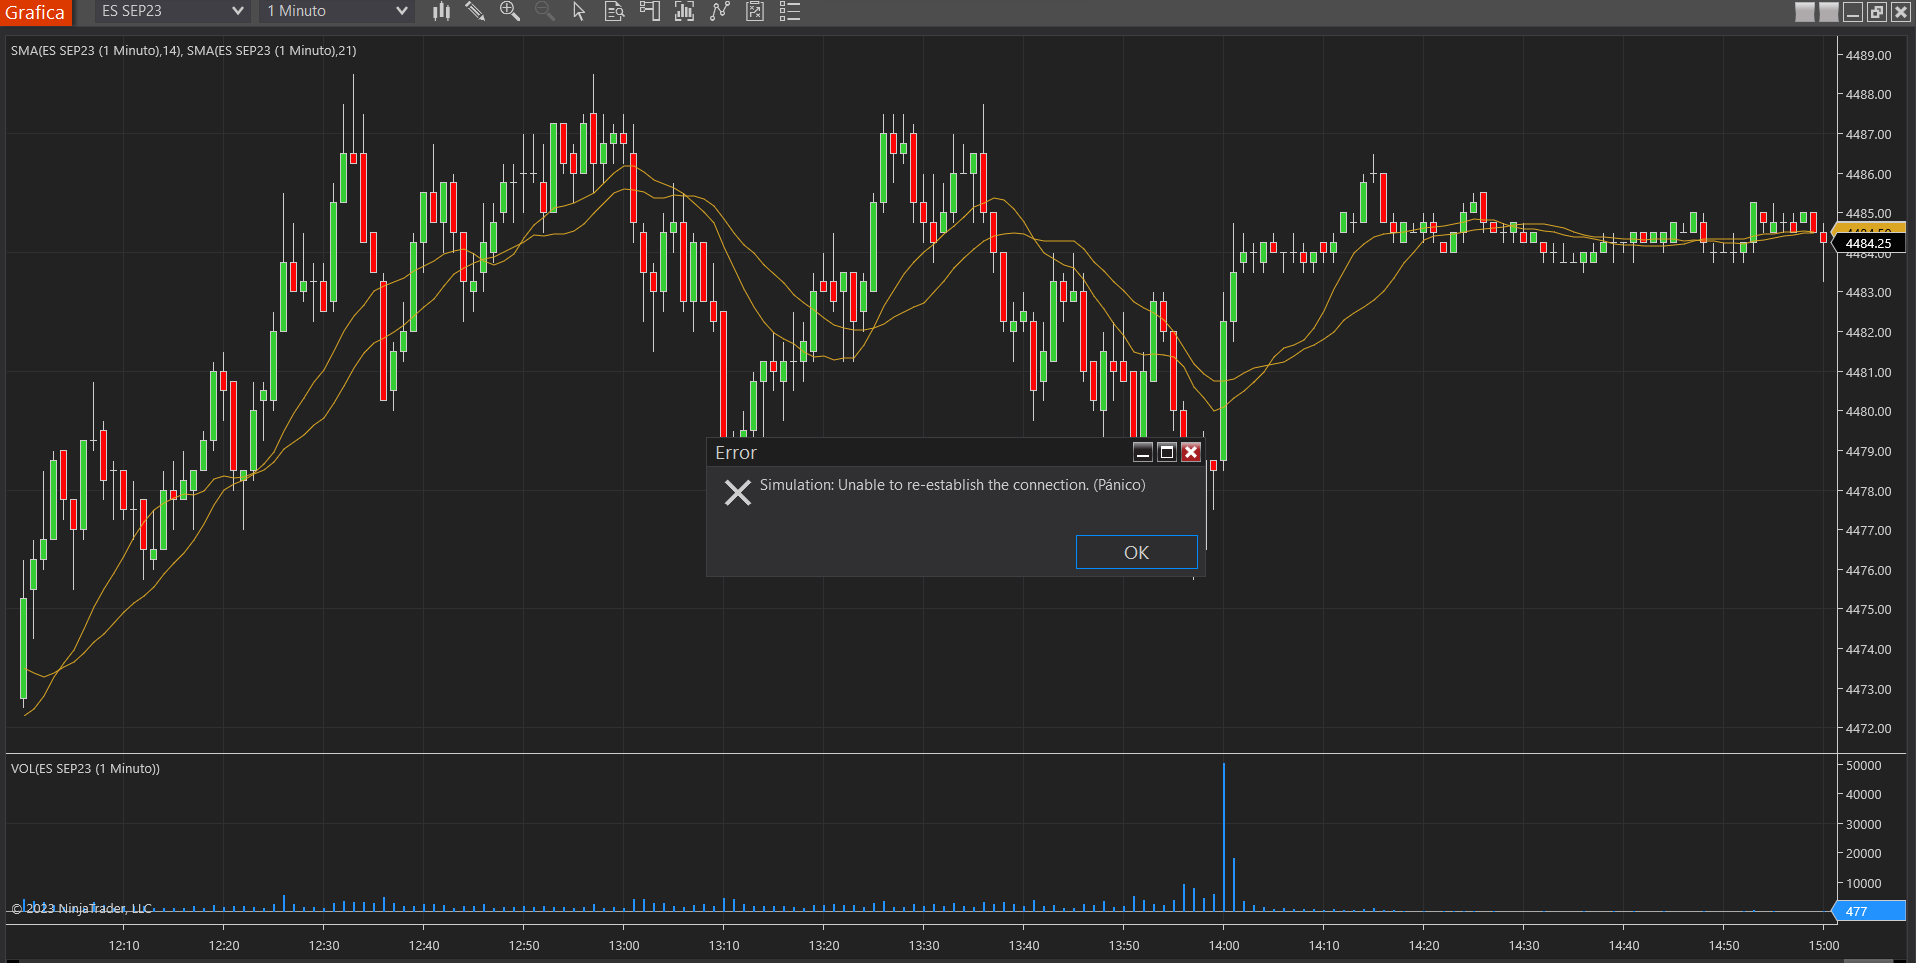Open the bar type chart style icon
Image resolution: width=1916 pixels, height=963 pixels.
(441, 11)
